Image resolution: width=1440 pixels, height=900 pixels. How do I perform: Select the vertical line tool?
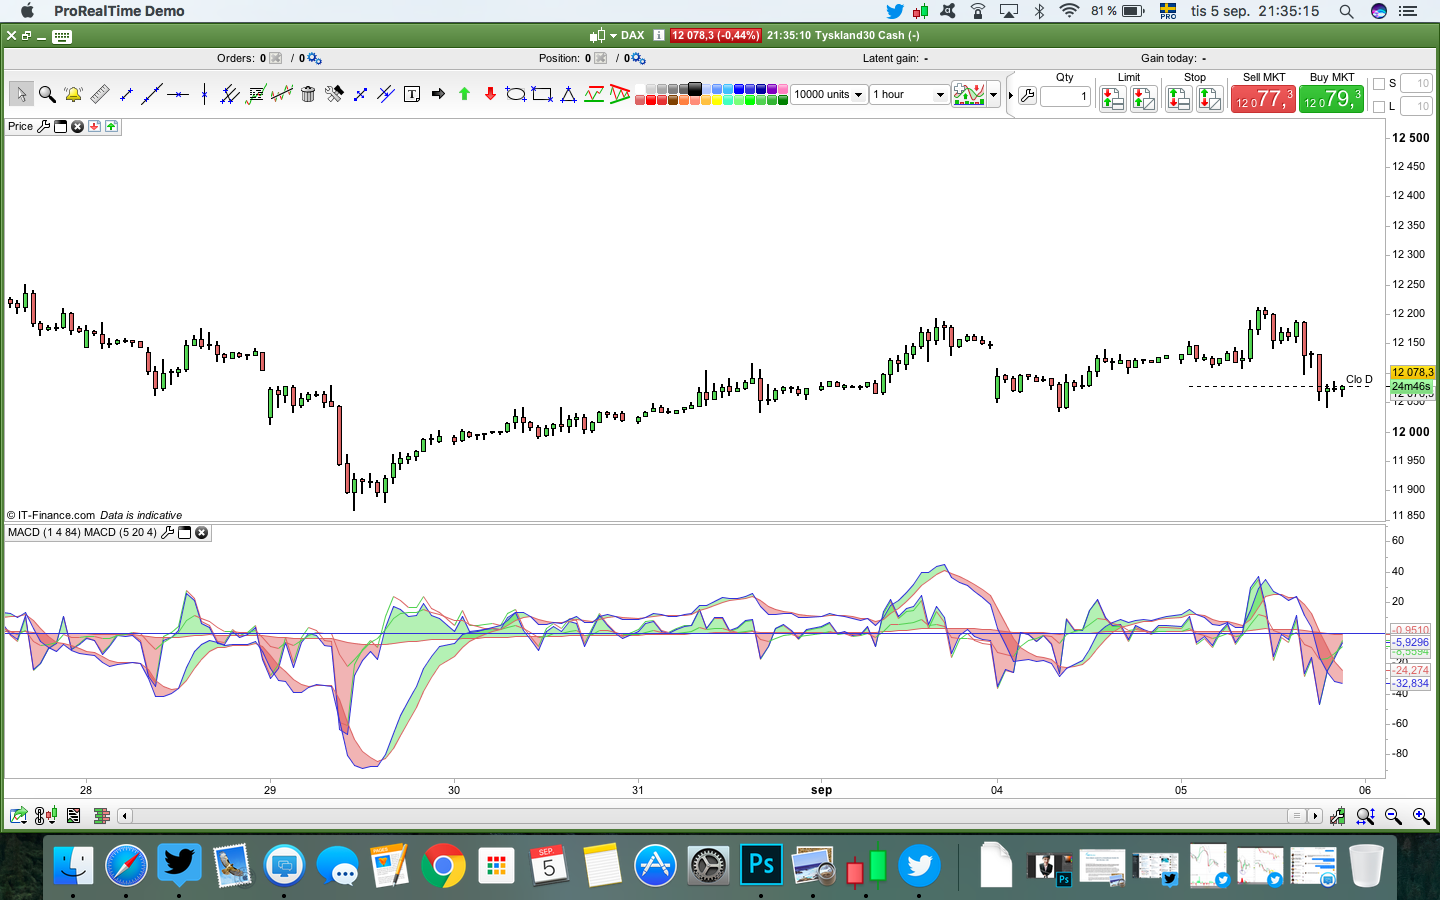[x=204, y=94]
